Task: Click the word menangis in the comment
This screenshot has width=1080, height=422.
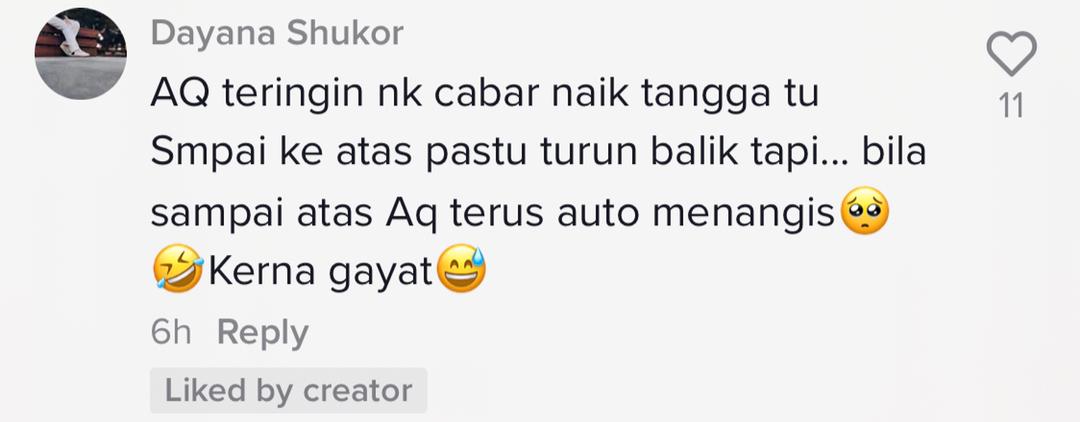Action: (x=743, y=215)
